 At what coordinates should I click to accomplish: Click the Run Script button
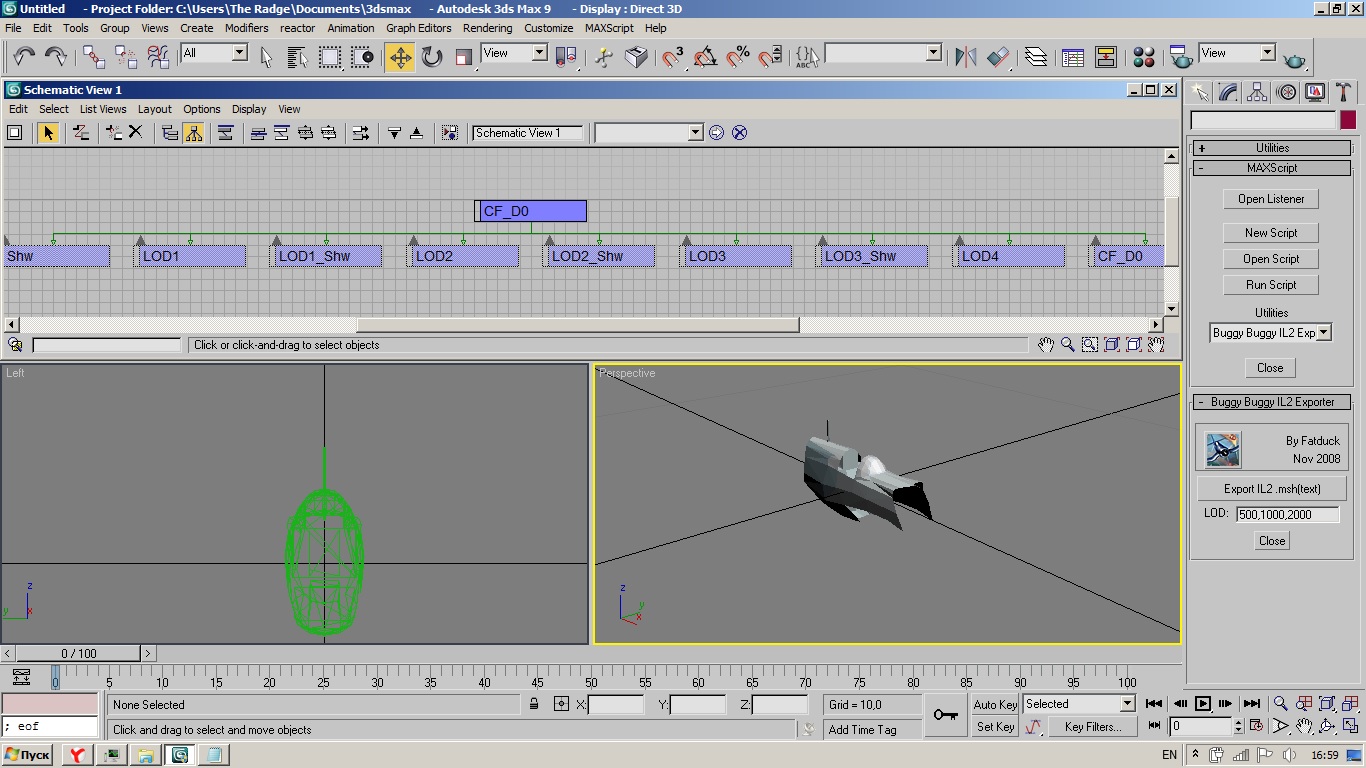coord(1270,285)
